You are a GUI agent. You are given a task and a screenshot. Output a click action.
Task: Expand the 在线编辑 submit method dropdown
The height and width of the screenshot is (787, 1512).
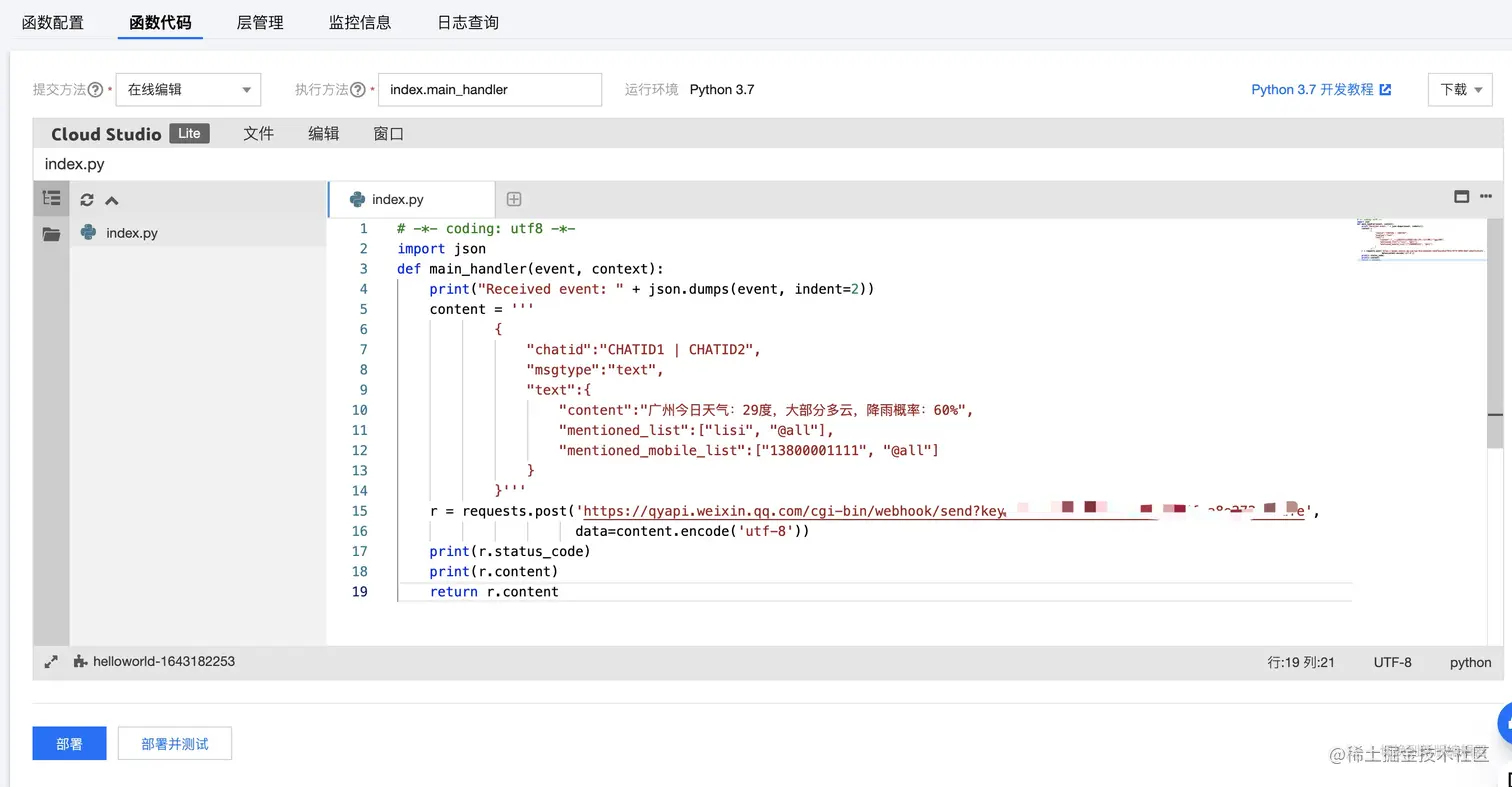click(x=189, y=89)
